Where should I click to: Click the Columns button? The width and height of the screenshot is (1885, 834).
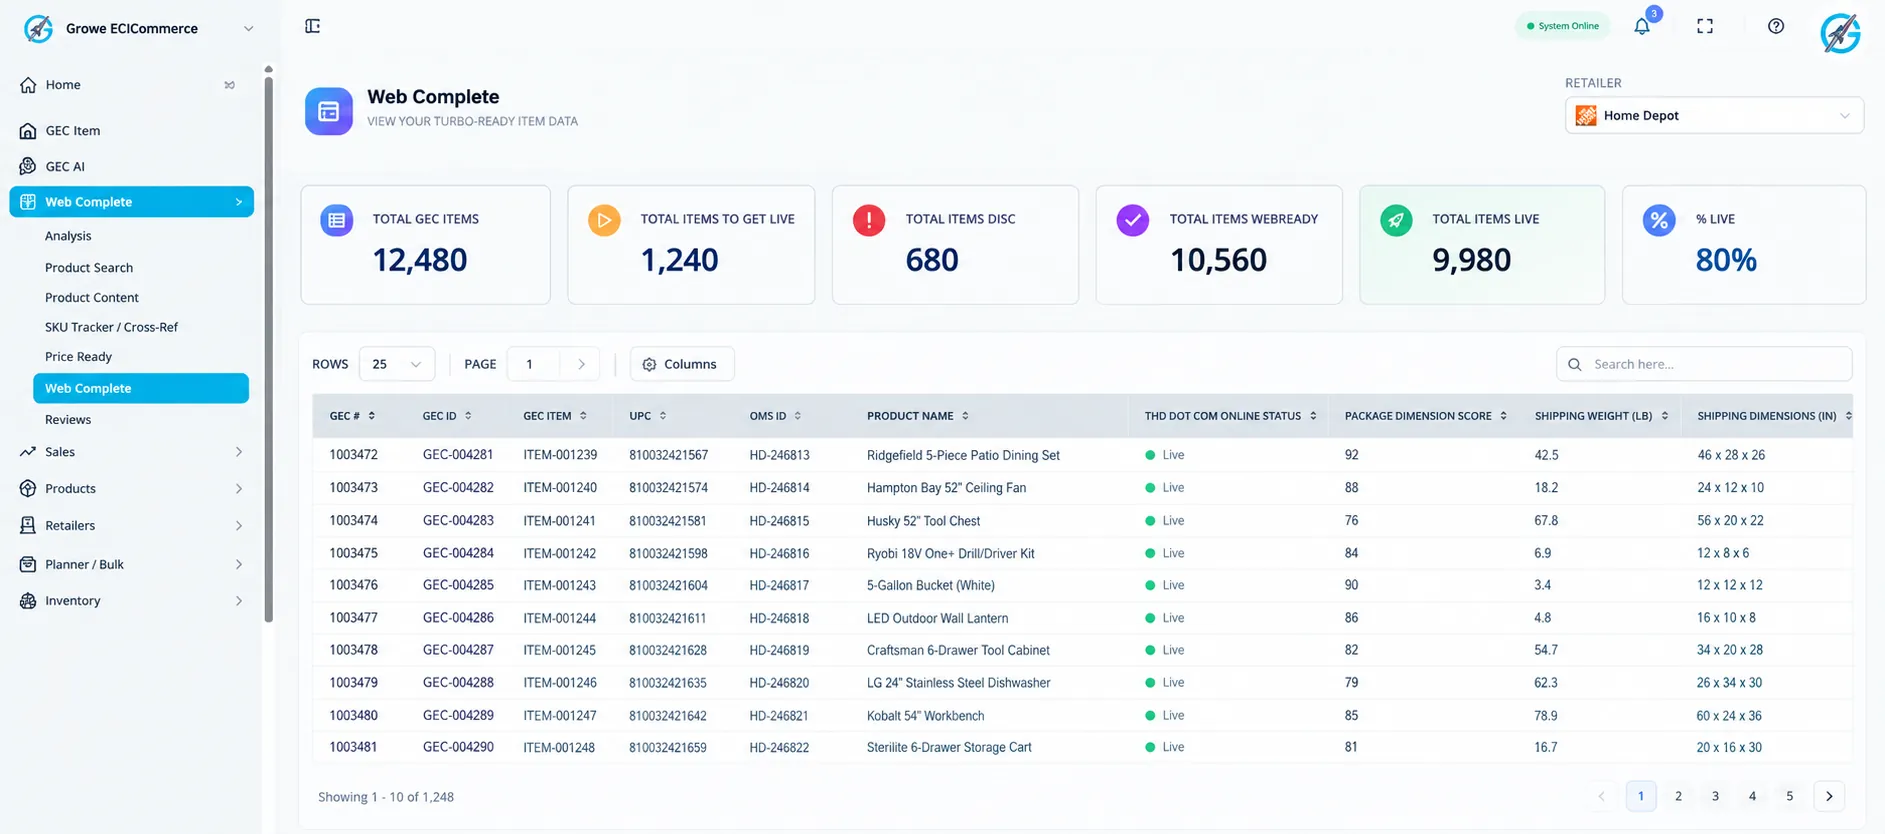[x=682, y=364]
